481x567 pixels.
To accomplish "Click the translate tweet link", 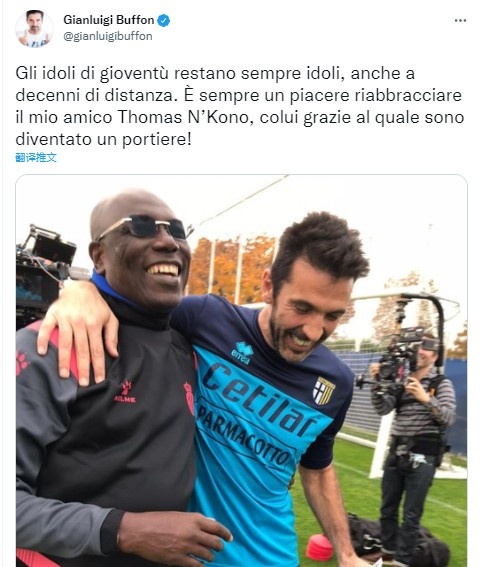I will click(x=36, y=157).
